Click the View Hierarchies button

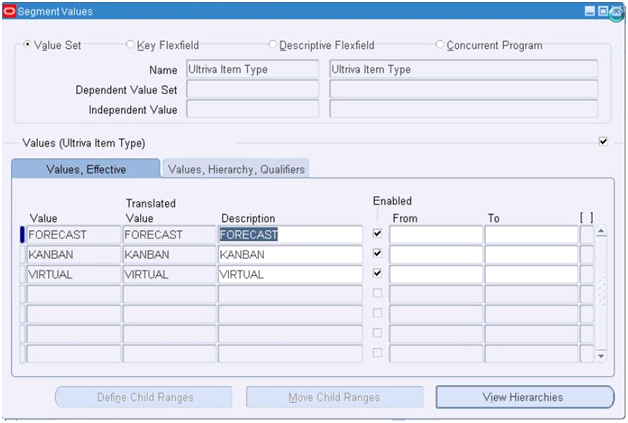click(x=525, y=397)
